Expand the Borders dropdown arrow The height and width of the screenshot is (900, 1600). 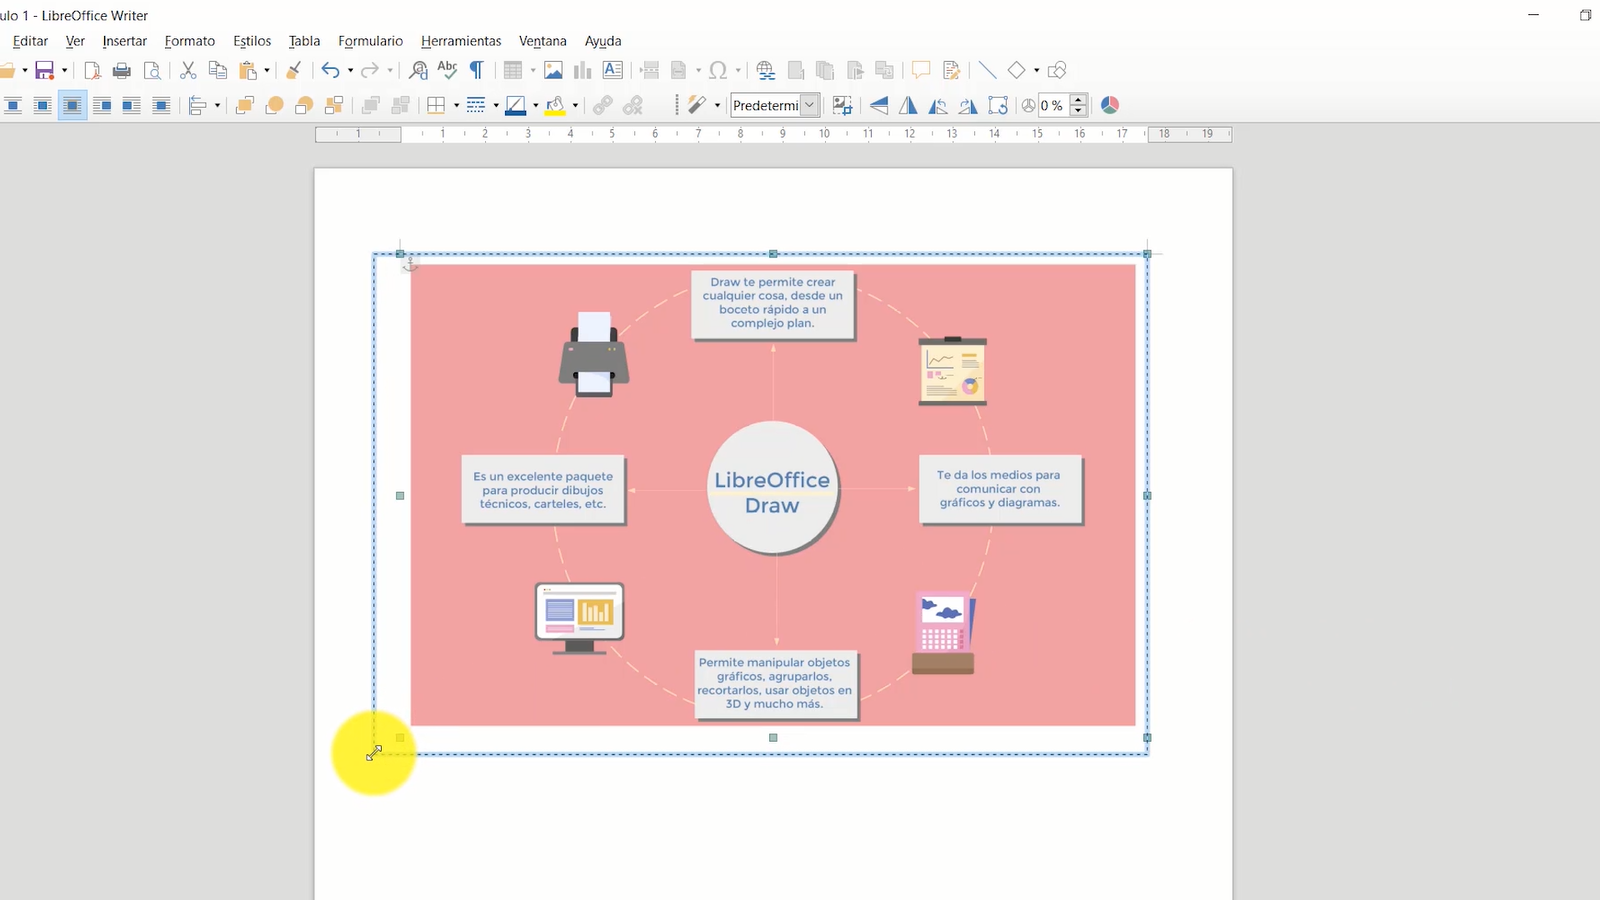click(x=456, y=105)
